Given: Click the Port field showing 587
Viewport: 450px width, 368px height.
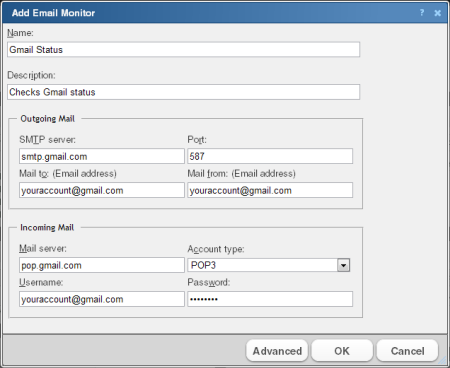Looking at the screenshot, I should [270, 156].
